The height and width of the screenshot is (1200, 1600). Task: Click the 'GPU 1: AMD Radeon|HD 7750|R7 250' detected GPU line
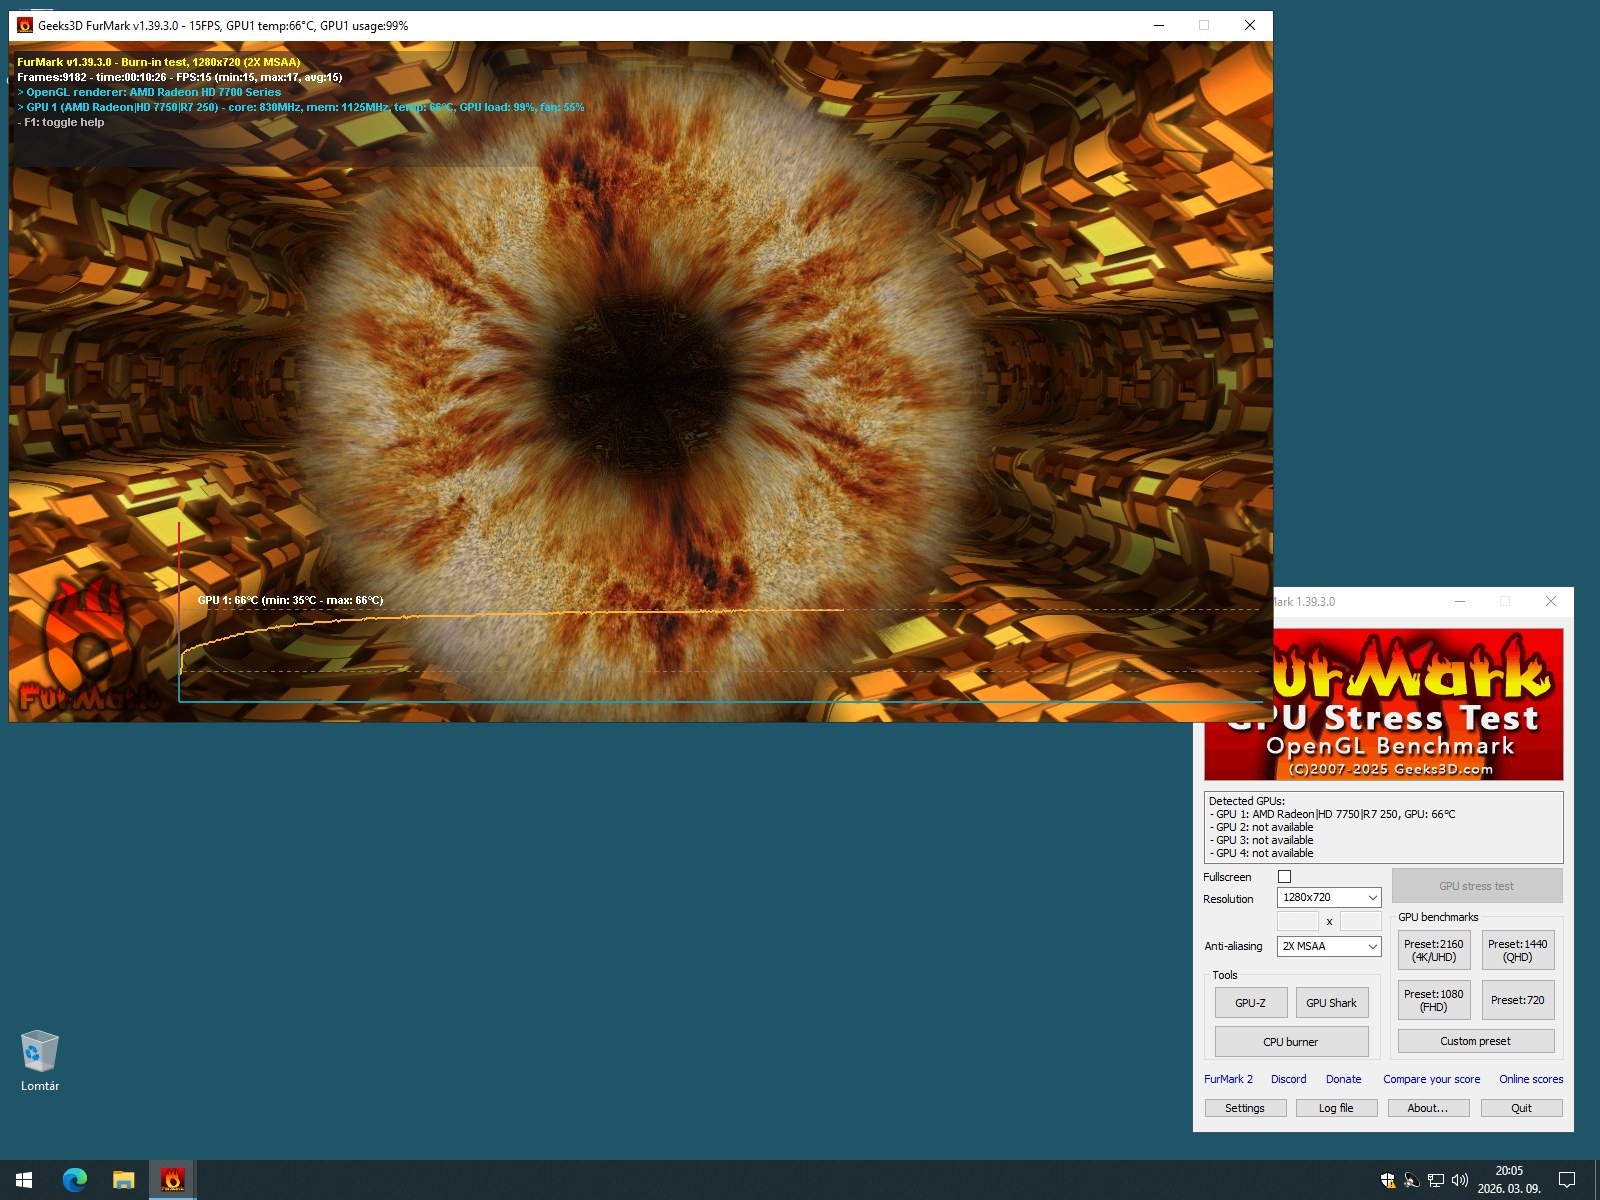tap(1333, 814)
